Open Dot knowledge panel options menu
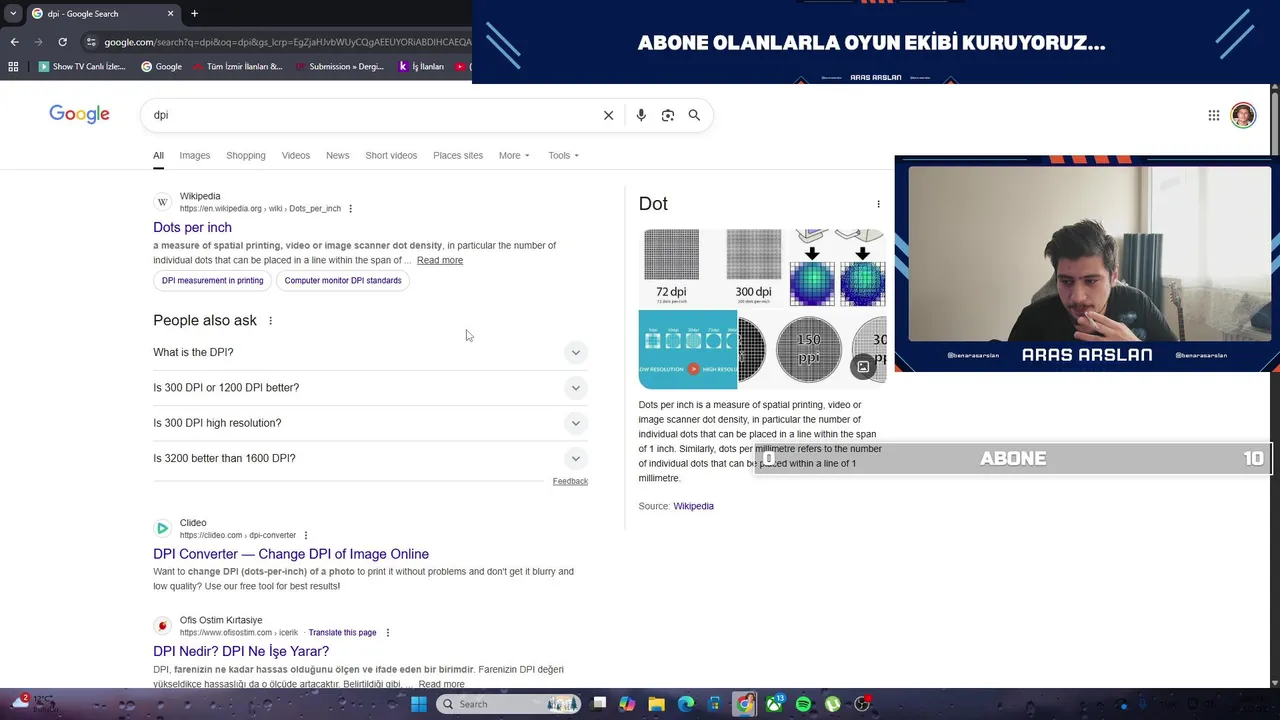 click(878, 204)
